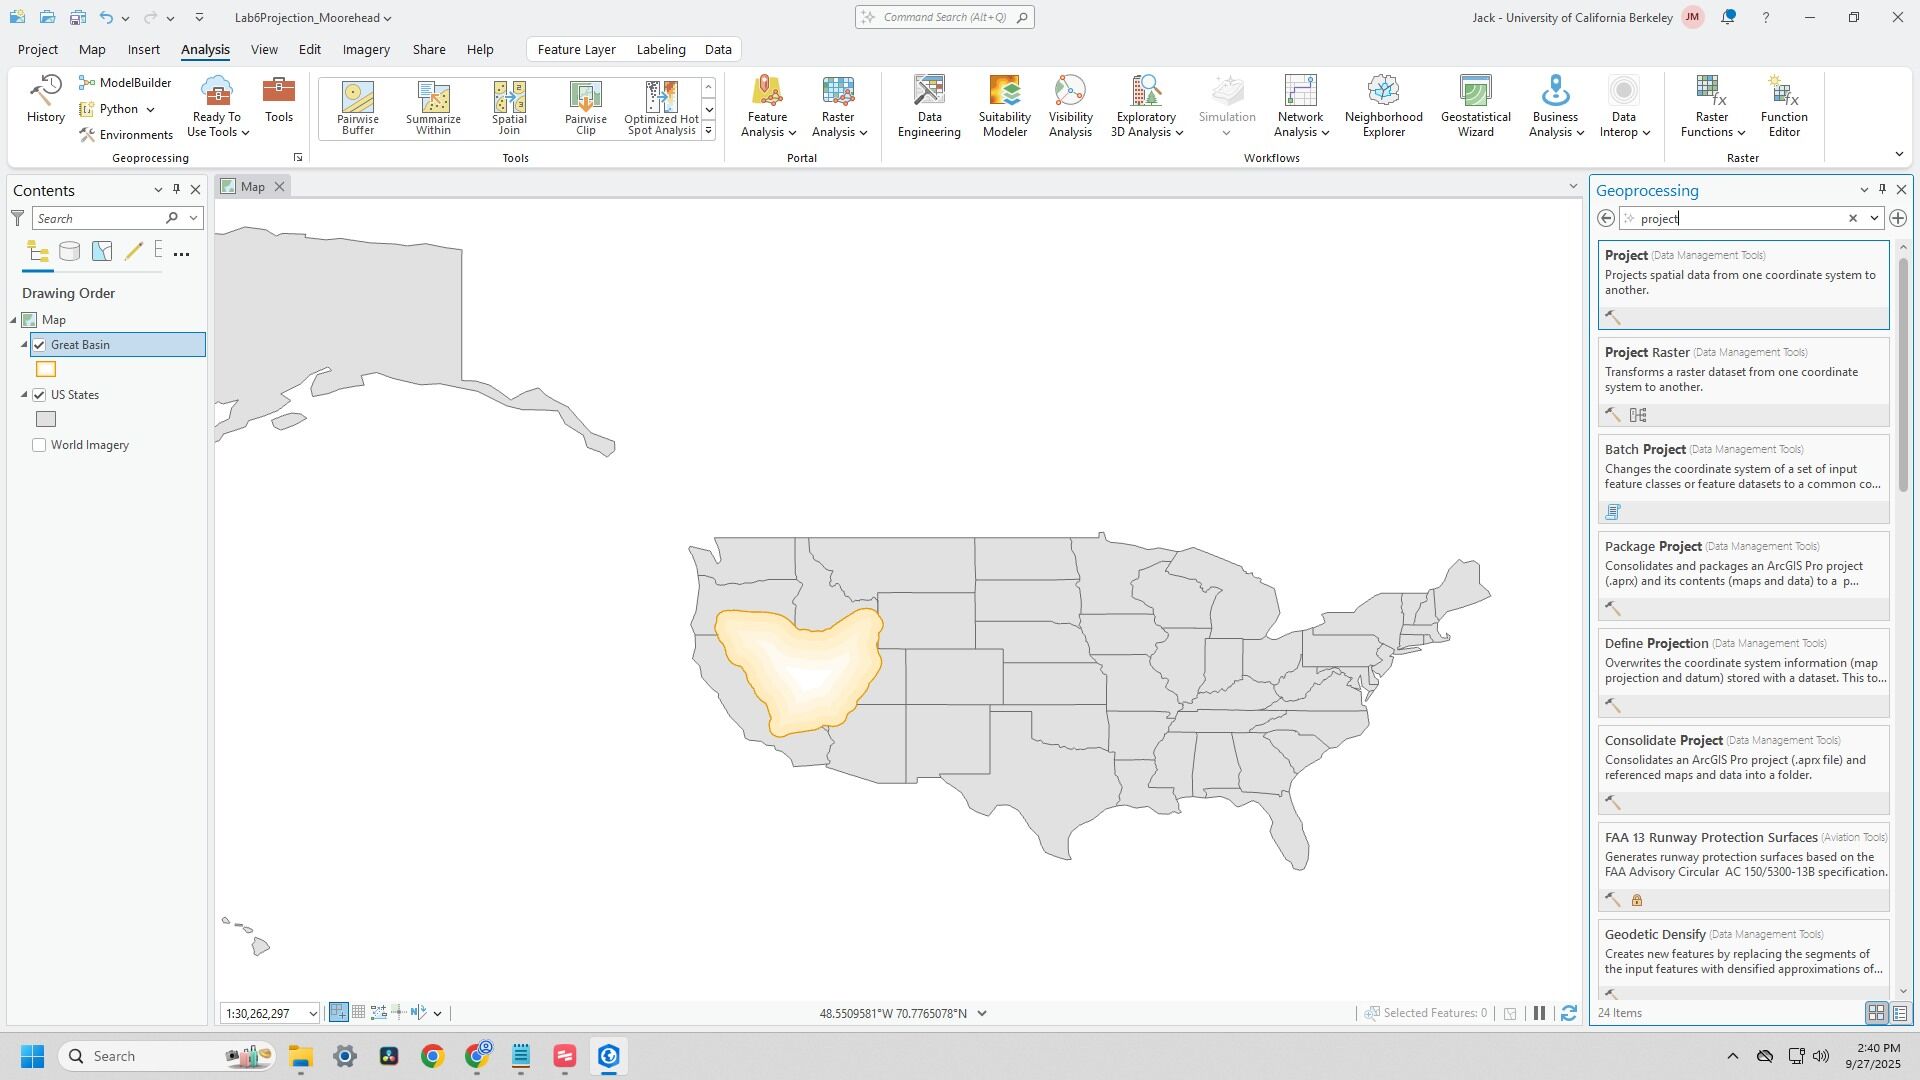Open the ModelBuilder window
1920x1080 pixels.
click(x=126, y=83)
